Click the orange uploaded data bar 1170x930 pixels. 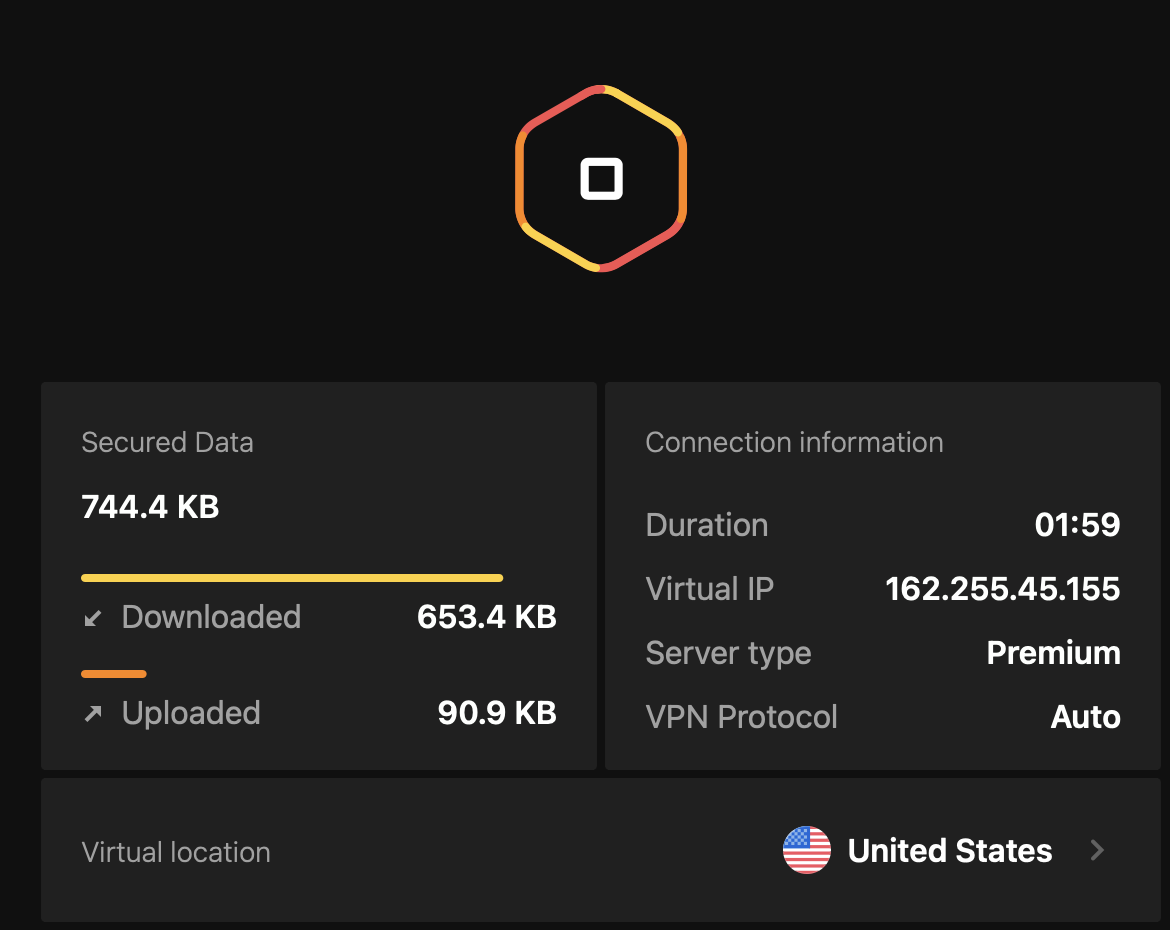click(x=114, y=674)
